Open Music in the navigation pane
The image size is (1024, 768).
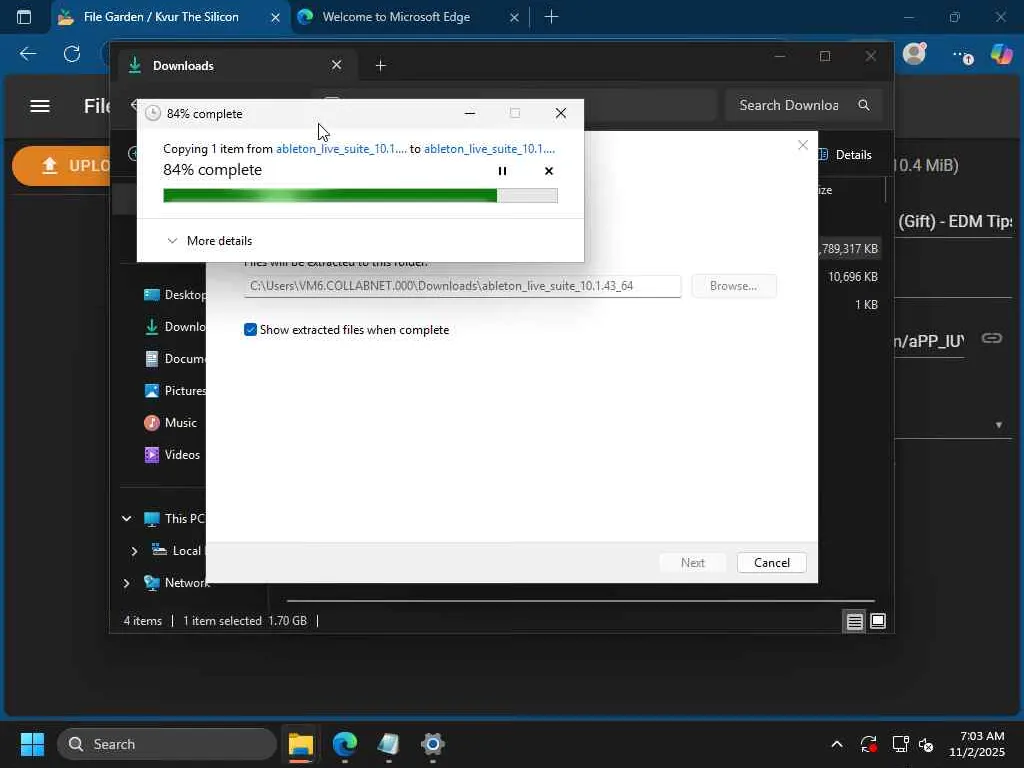click(170, 423)
